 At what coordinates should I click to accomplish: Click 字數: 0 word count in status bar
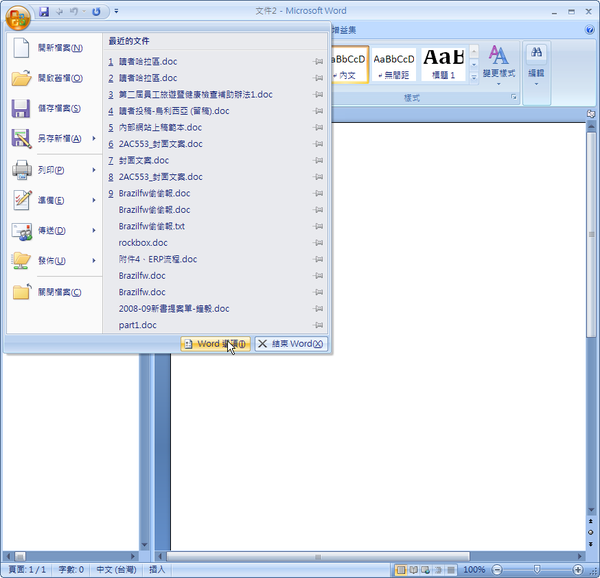tap(71, 570)
